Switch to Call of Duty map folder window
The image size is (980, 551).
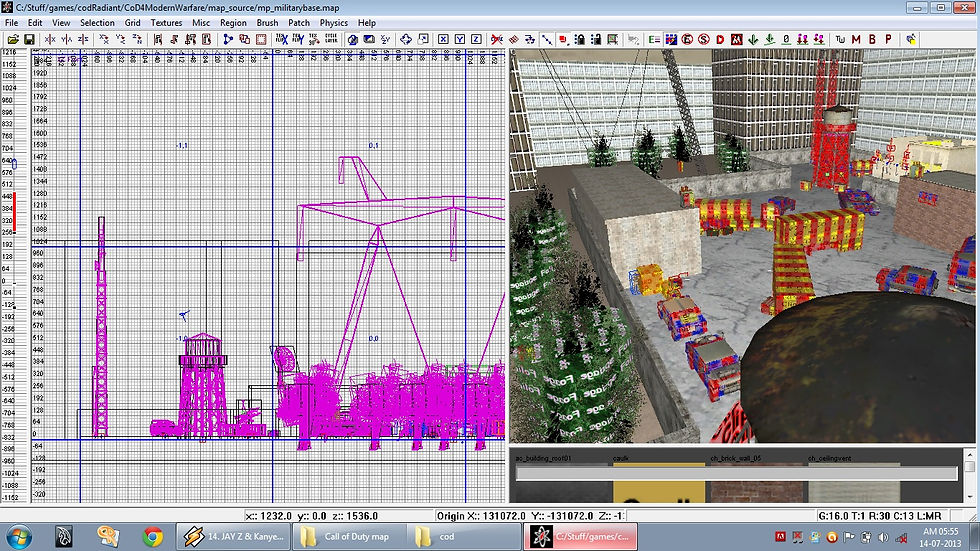coord(347,537)
